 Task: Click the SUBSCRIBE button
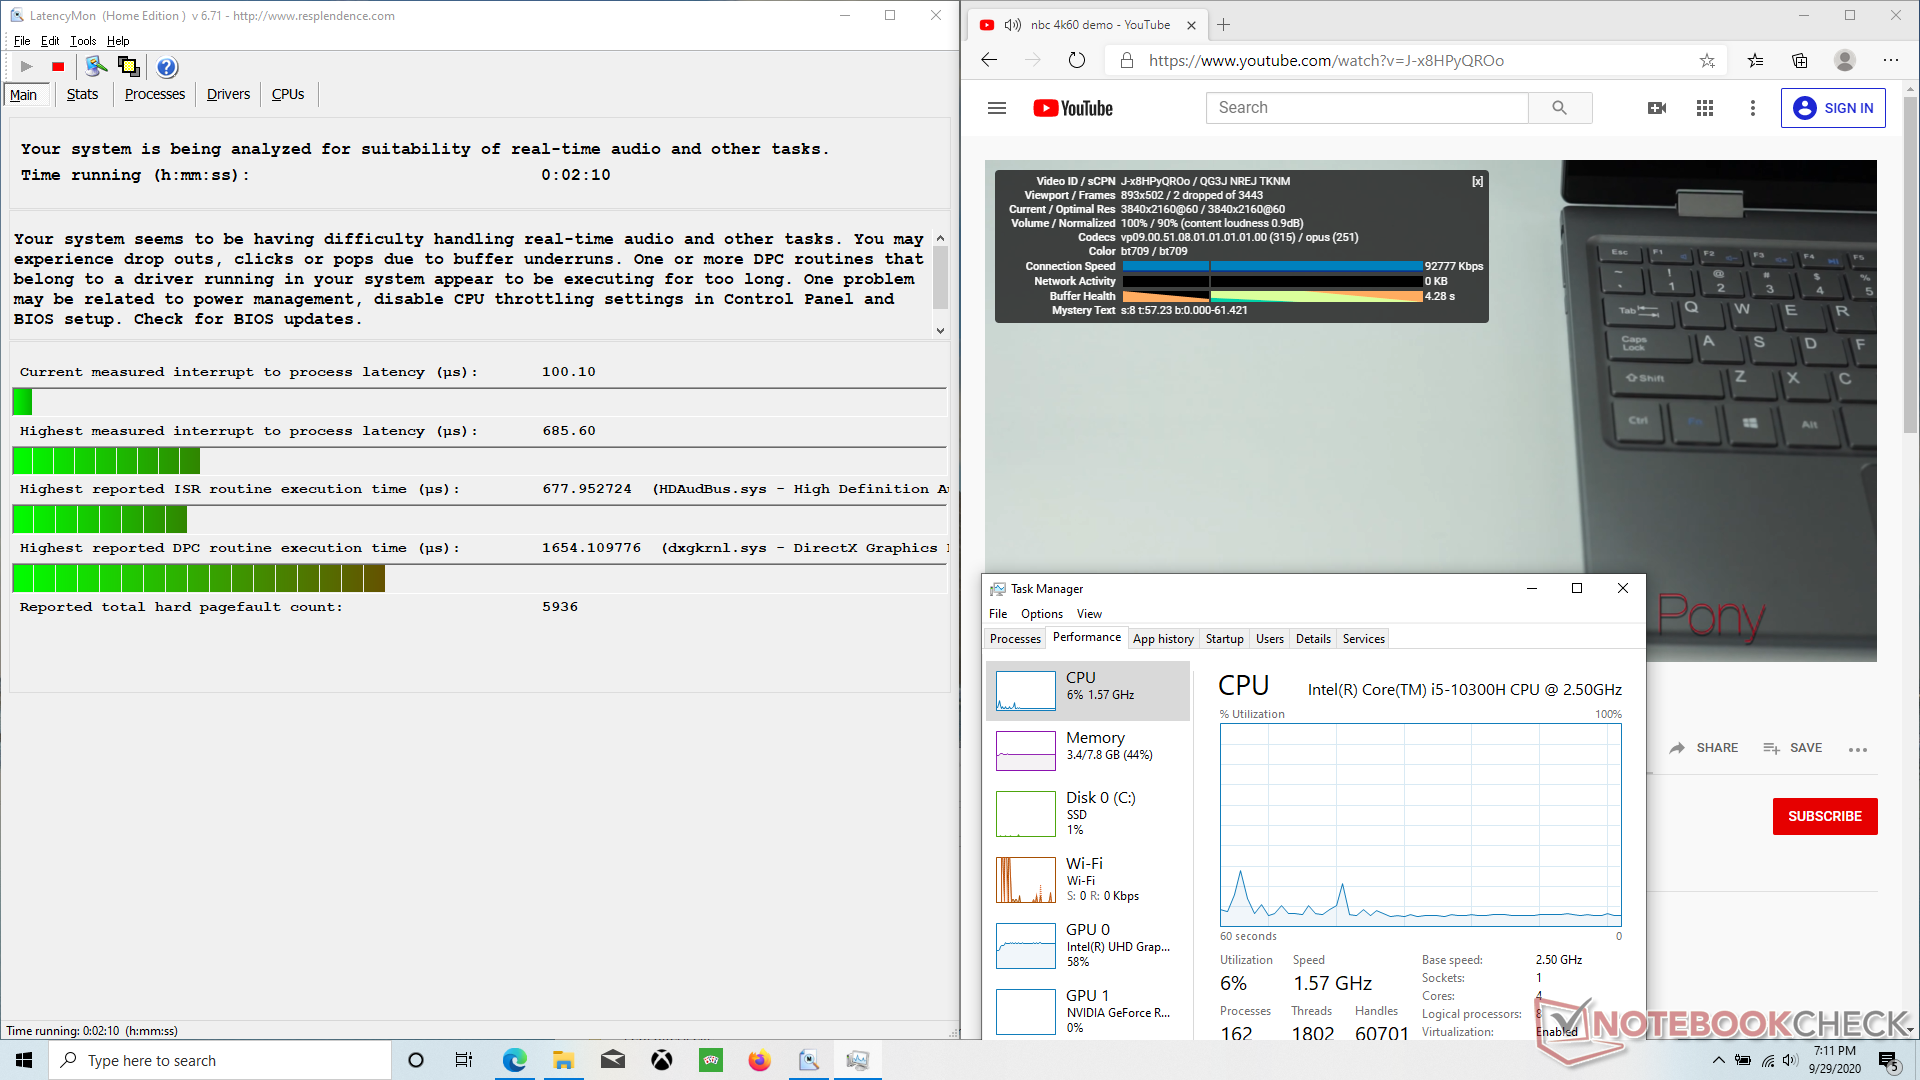(x=1824, y=816)
